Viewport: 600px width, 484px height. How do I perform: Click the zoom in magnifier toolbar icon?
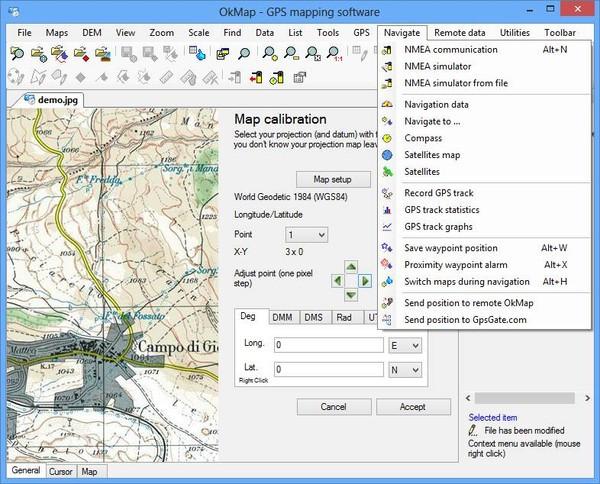point(271,53)
